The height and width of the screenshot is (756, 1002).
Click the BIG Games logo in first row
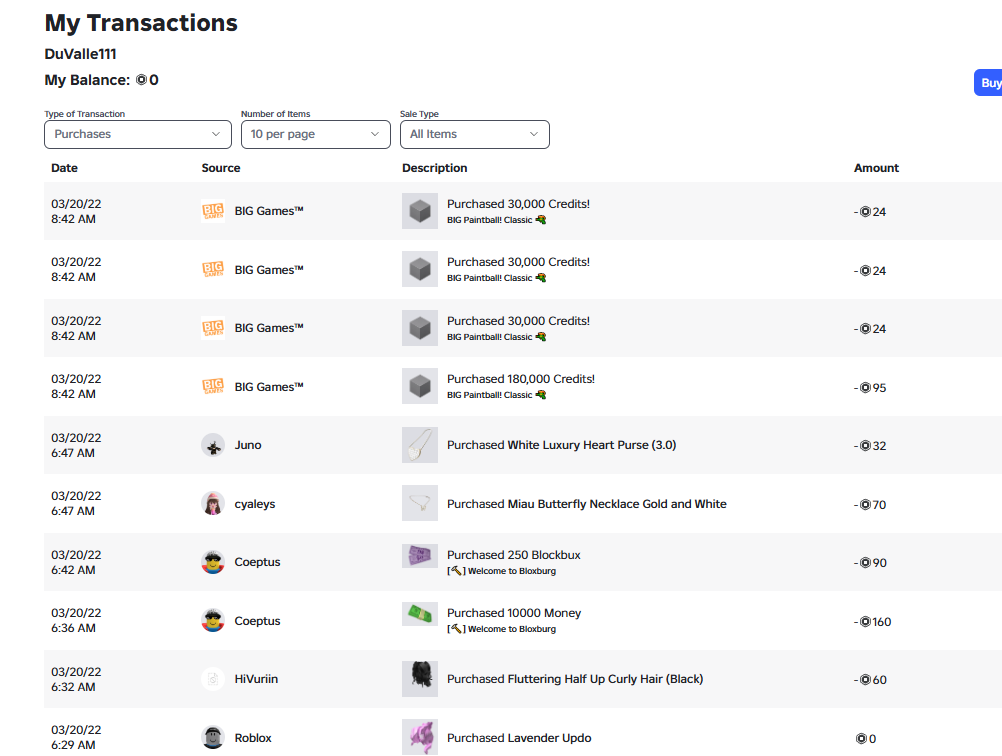(x=213, y=211)
